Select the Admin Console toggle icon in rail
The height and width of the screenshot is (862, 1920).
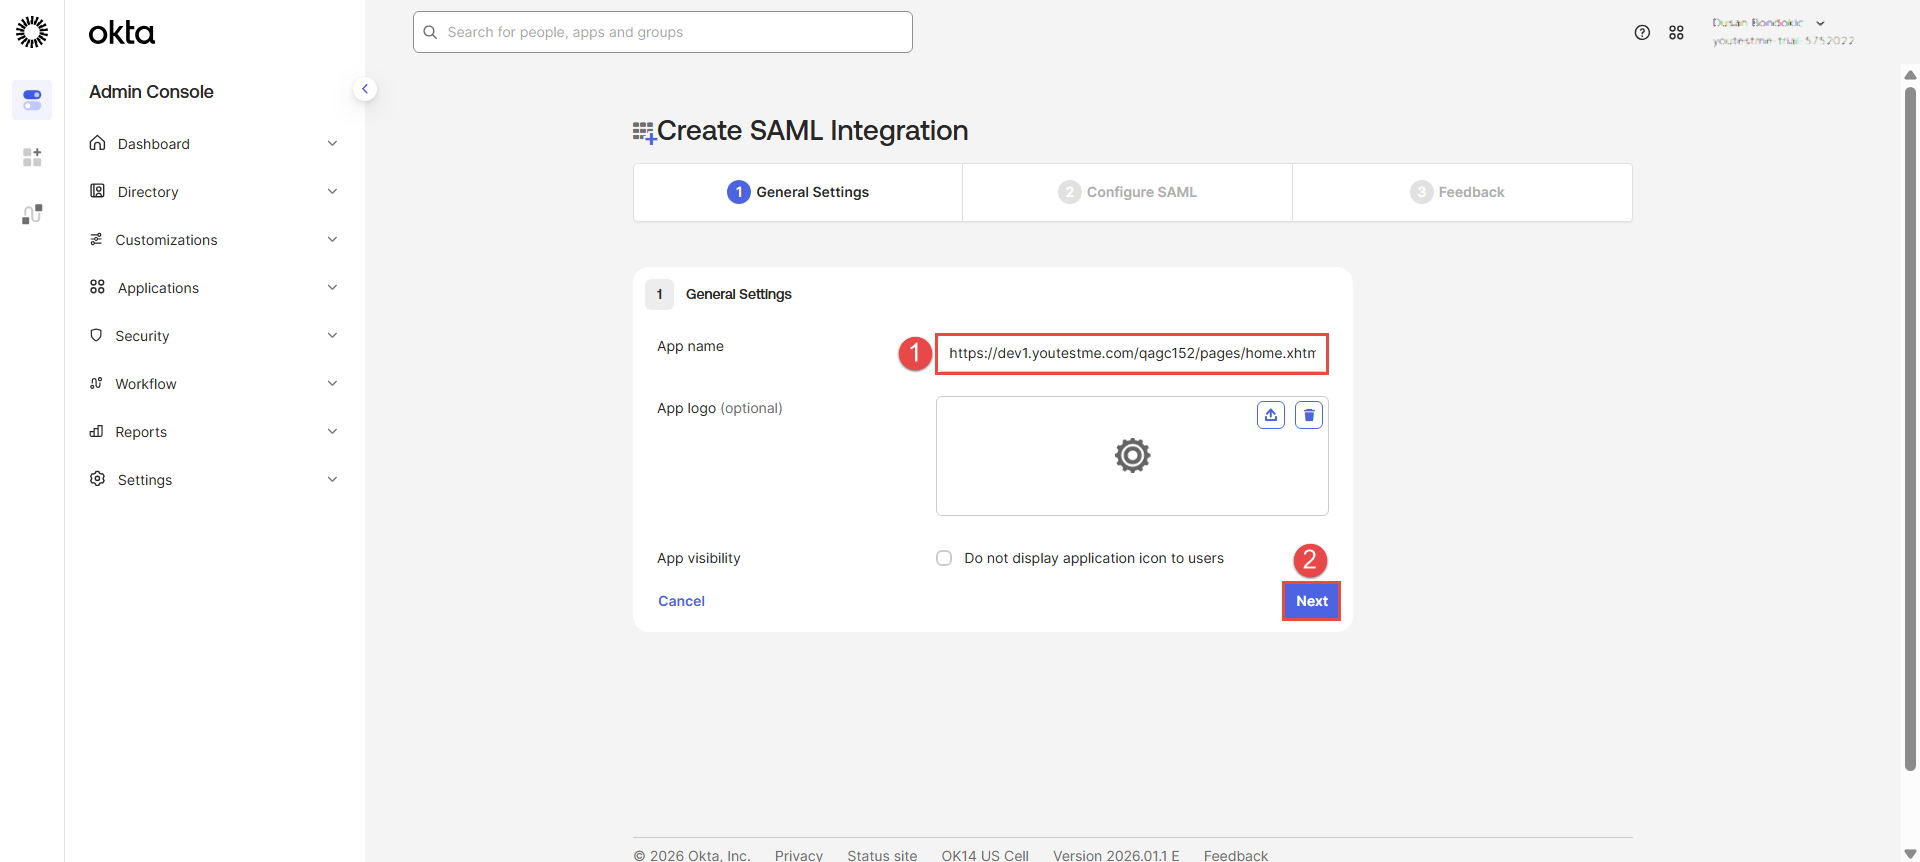coord(32,100)
